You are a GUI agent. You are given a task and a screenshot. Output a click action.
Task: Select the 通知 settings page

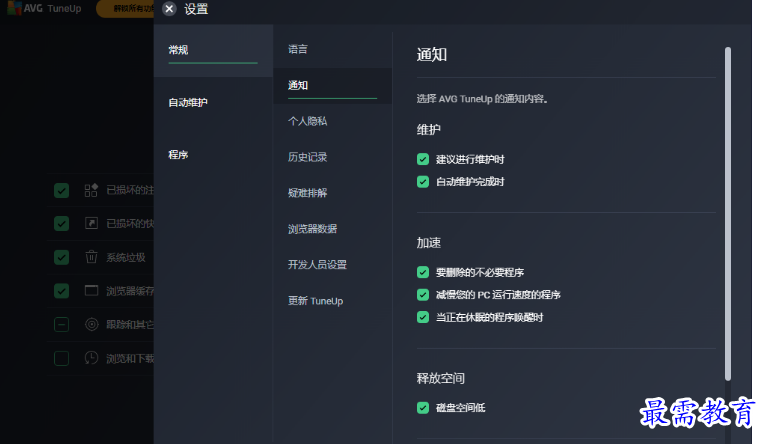pyautogui.click(x=332, y=85)
